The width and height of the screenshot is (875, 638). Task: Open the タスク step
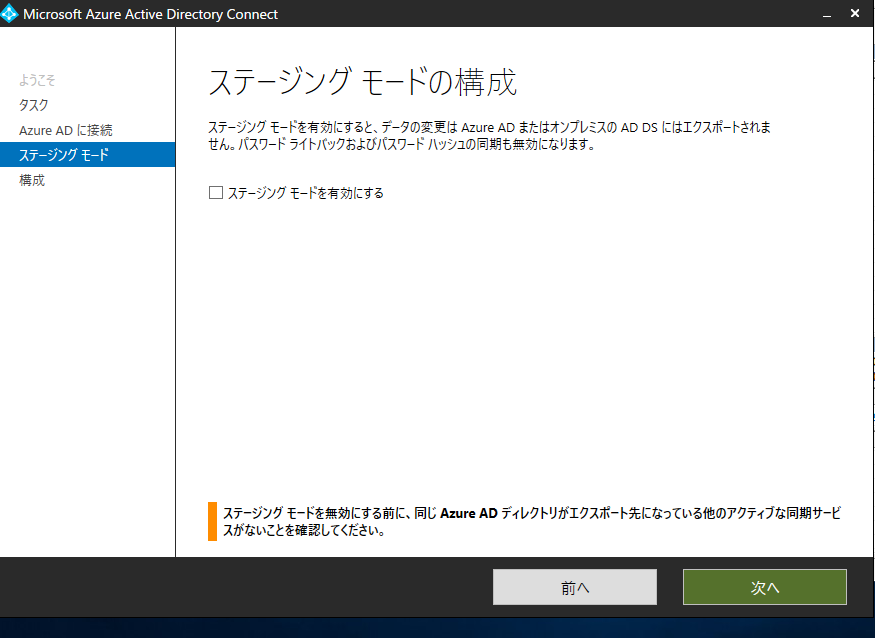coord(33,104)
